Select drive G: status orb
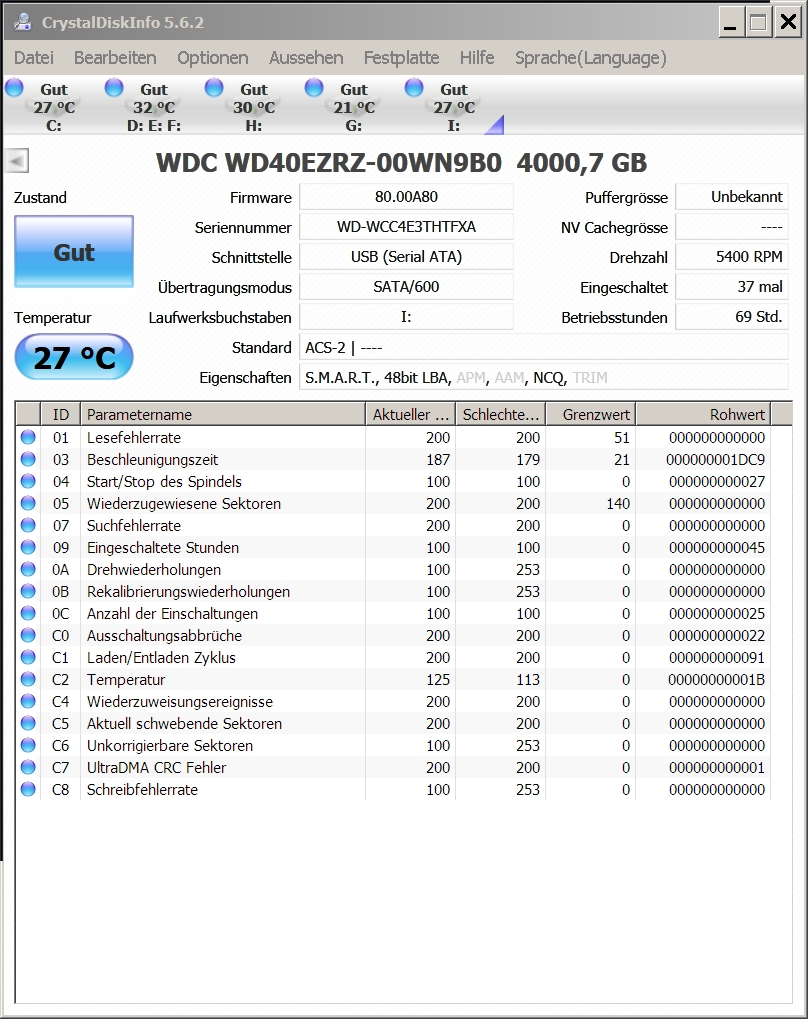 pyautogui.click(x=314, y=87)
